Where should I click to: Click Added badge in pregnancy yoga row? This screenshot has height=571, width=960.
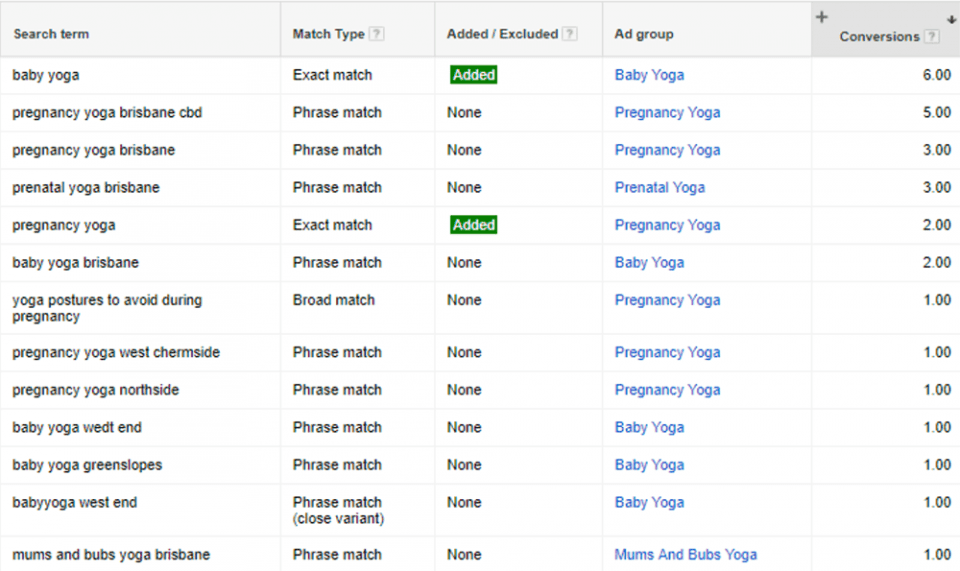473,225
